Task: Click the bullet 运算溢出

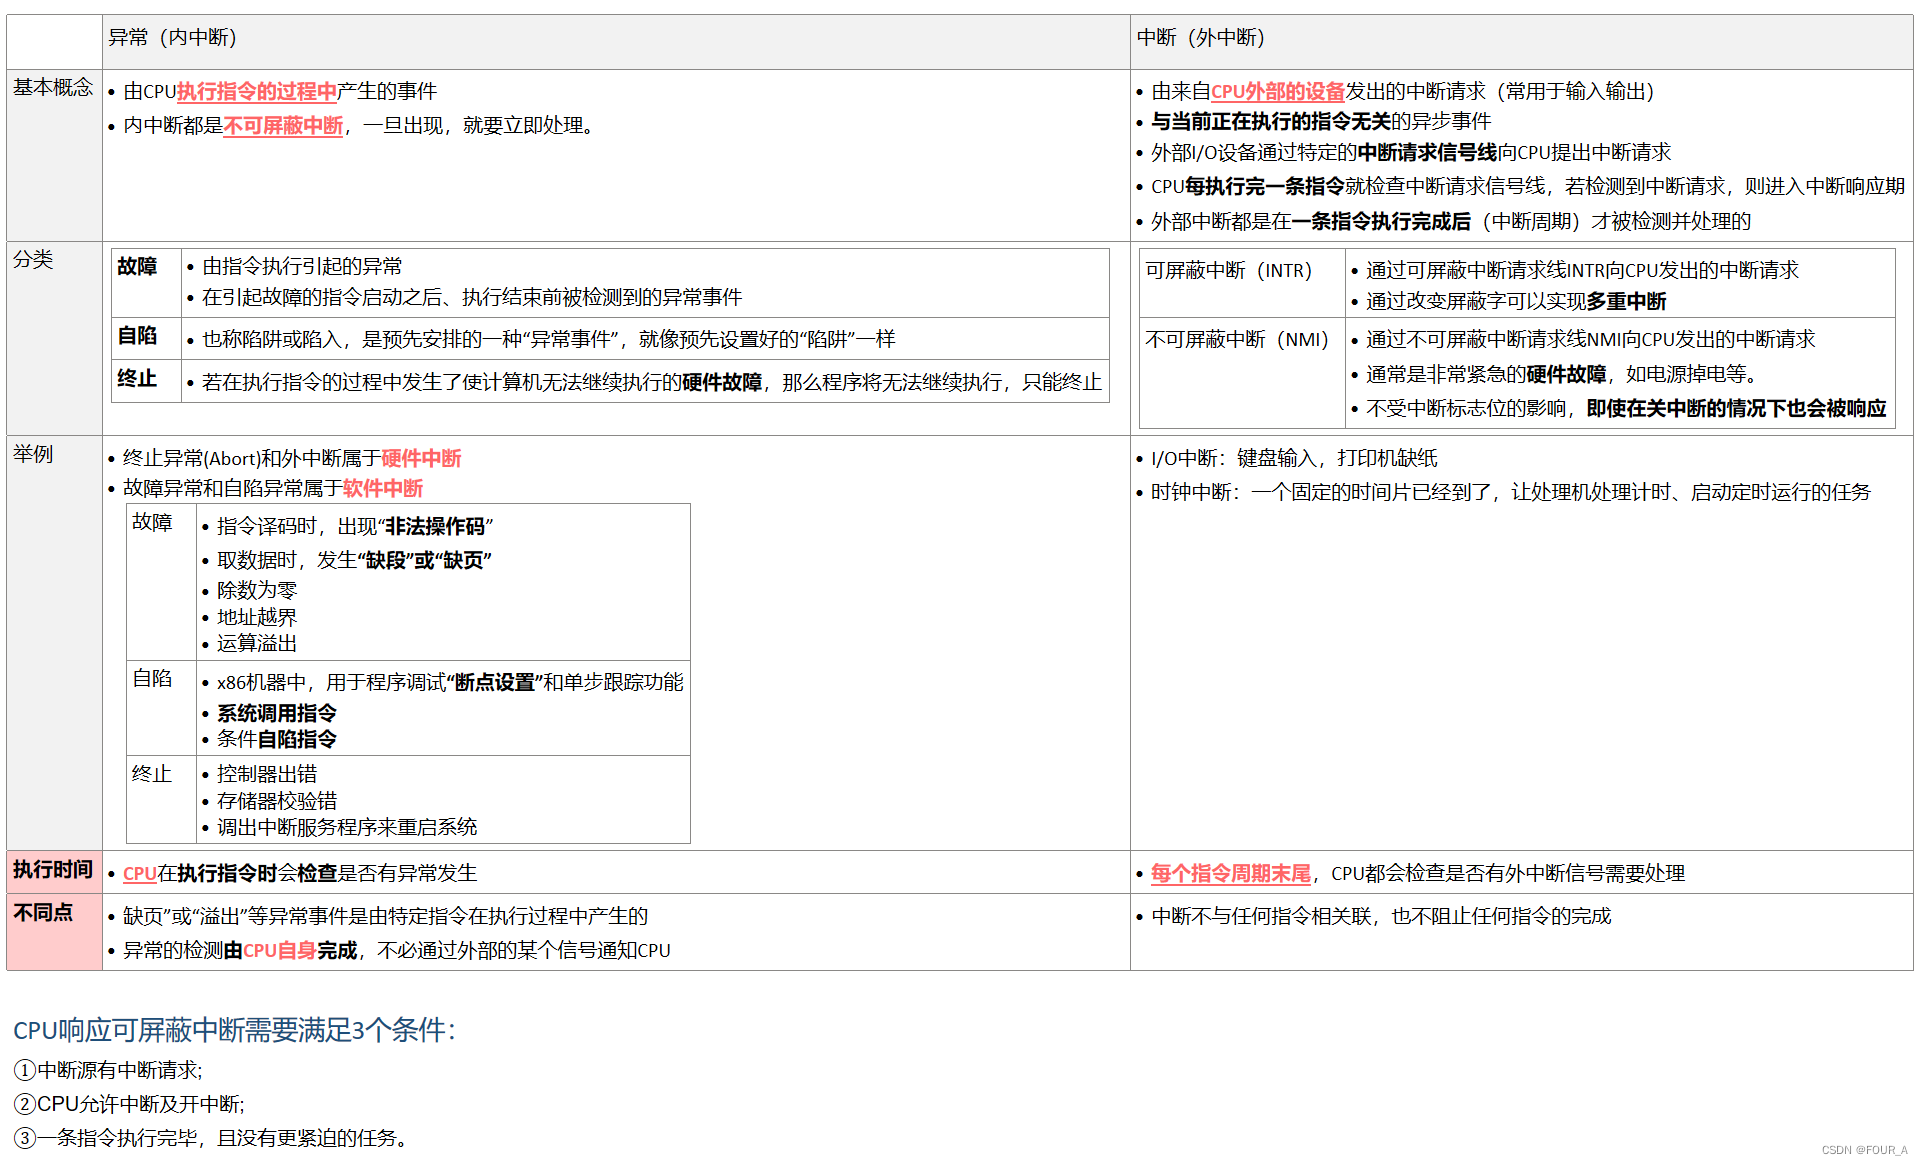Action: [257, 644]
